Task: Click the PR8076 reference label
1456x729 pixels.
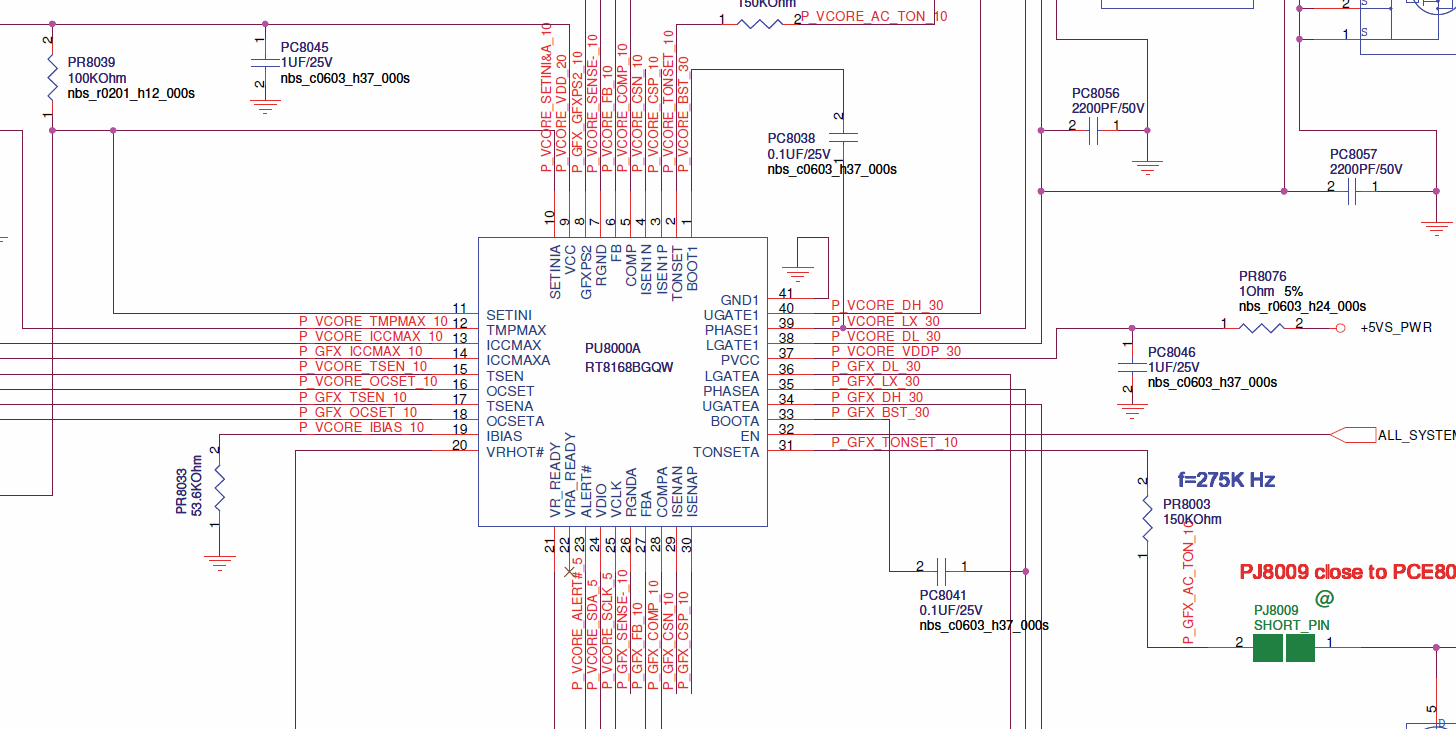Action: click(1263, 276)
